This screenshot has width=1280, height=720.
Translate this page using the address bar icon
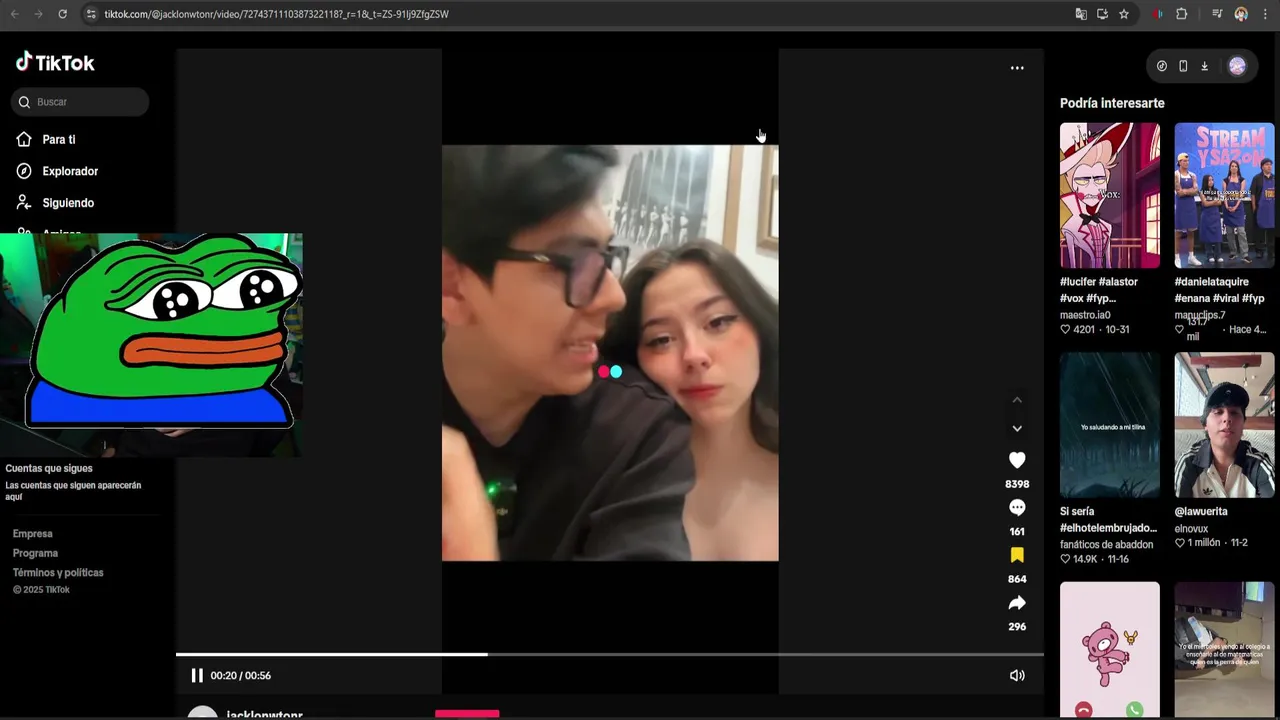pyautogui.click(x=1081, y=14)
